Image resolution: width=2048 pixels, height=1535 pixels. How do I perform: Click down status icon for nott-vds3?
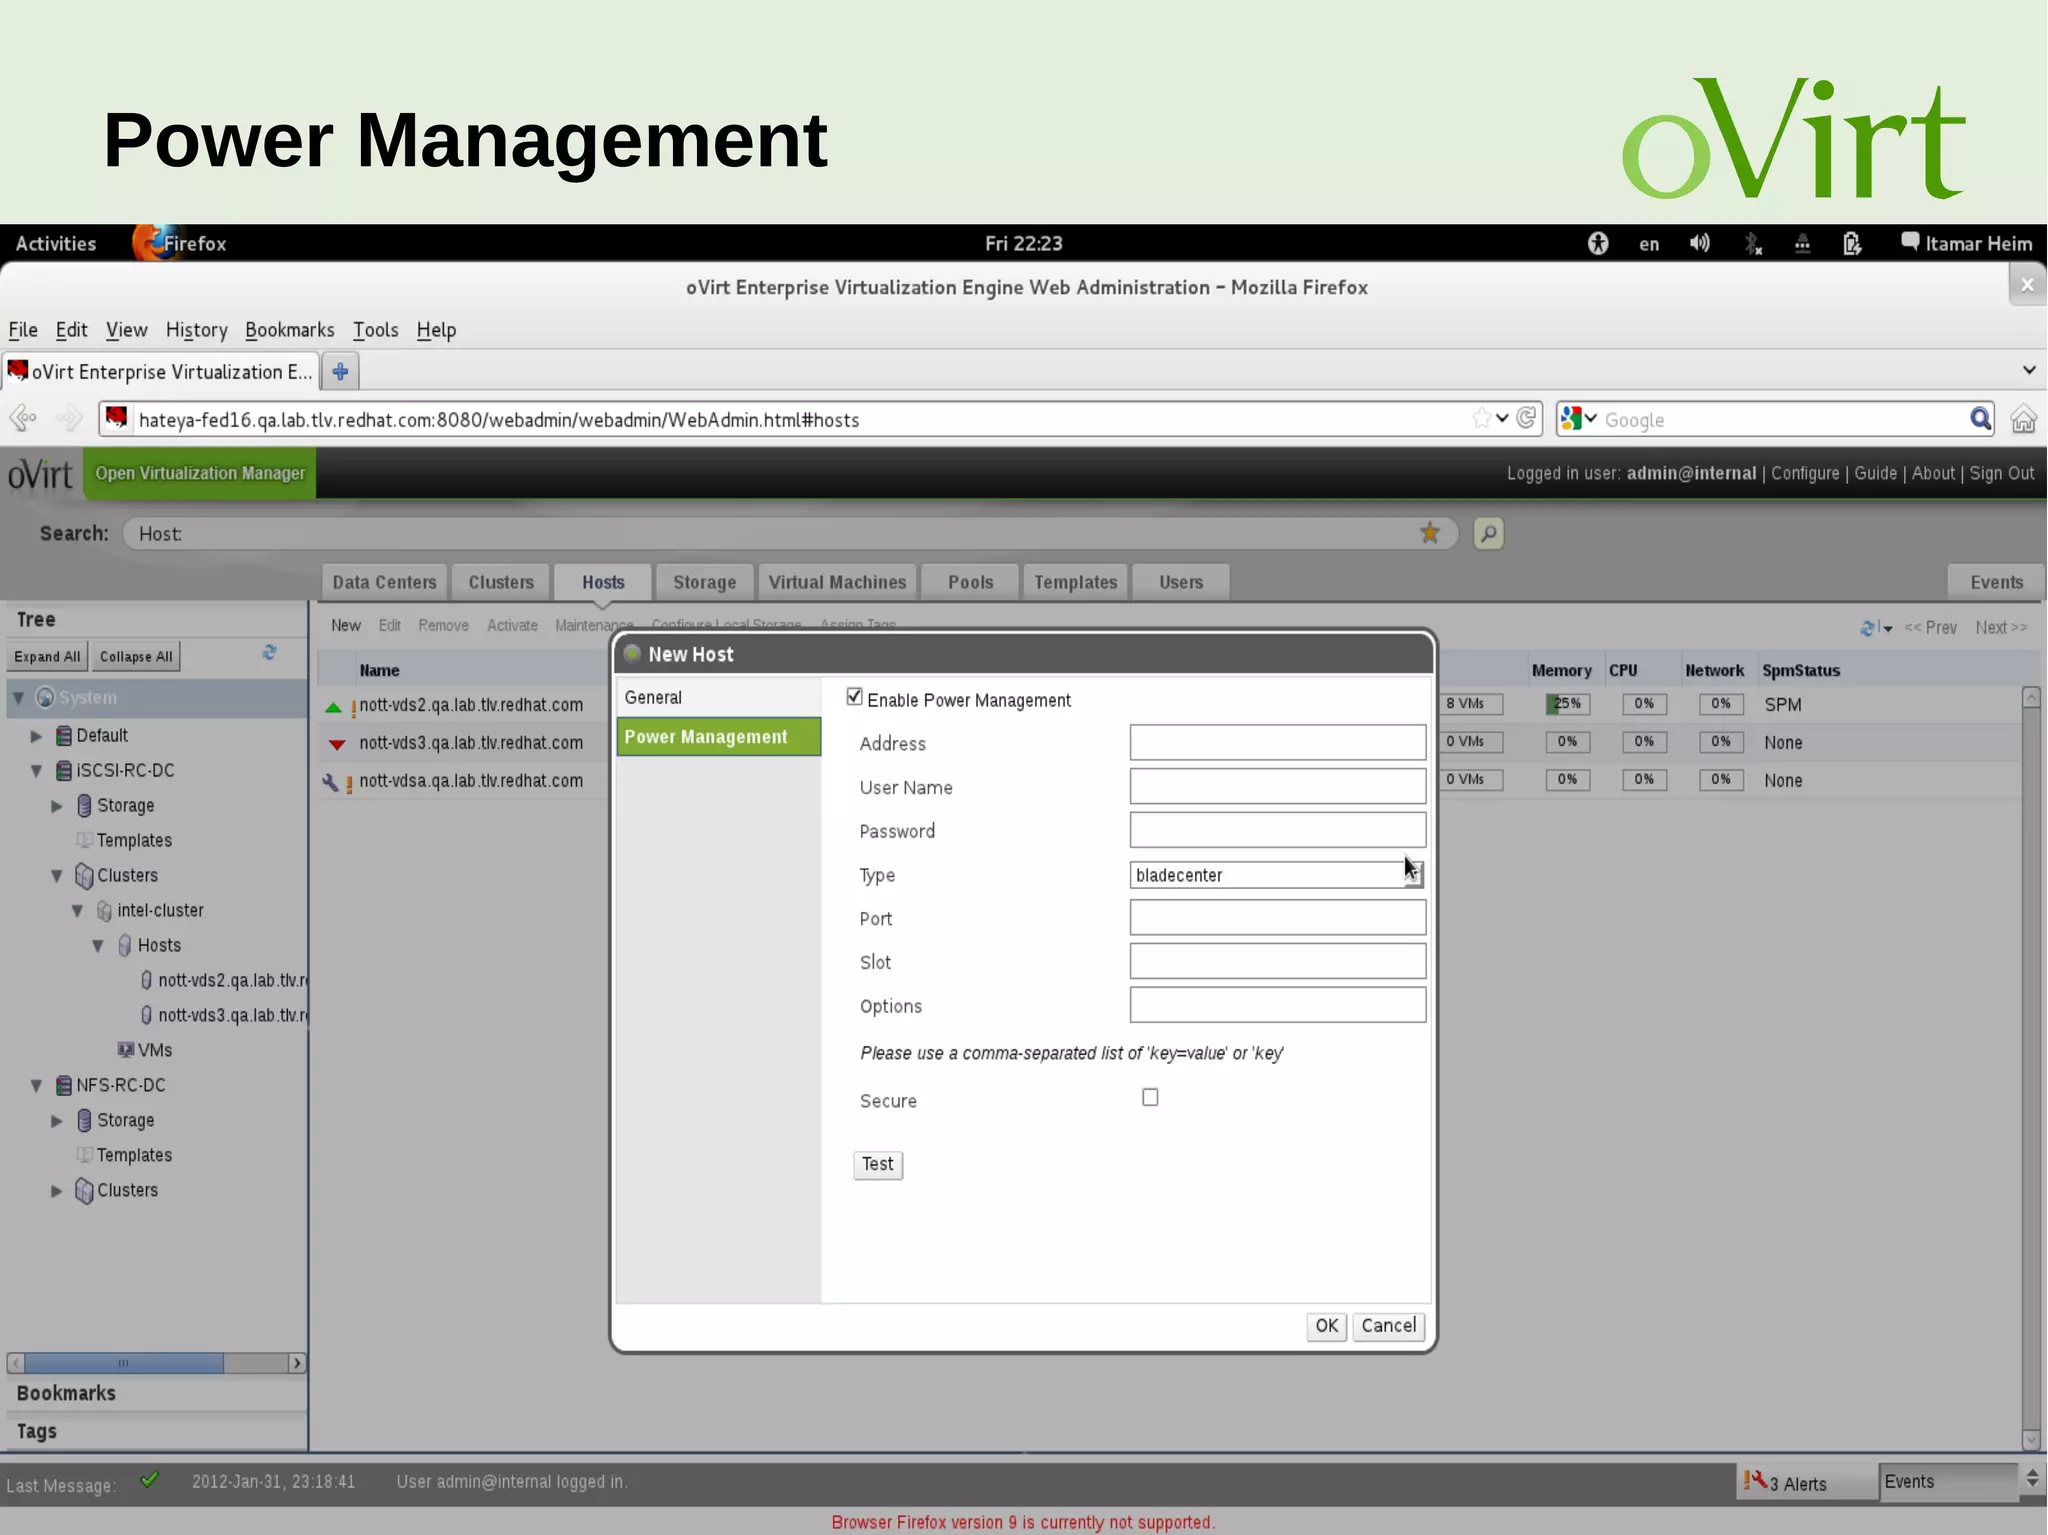click(x=337, y=744)
